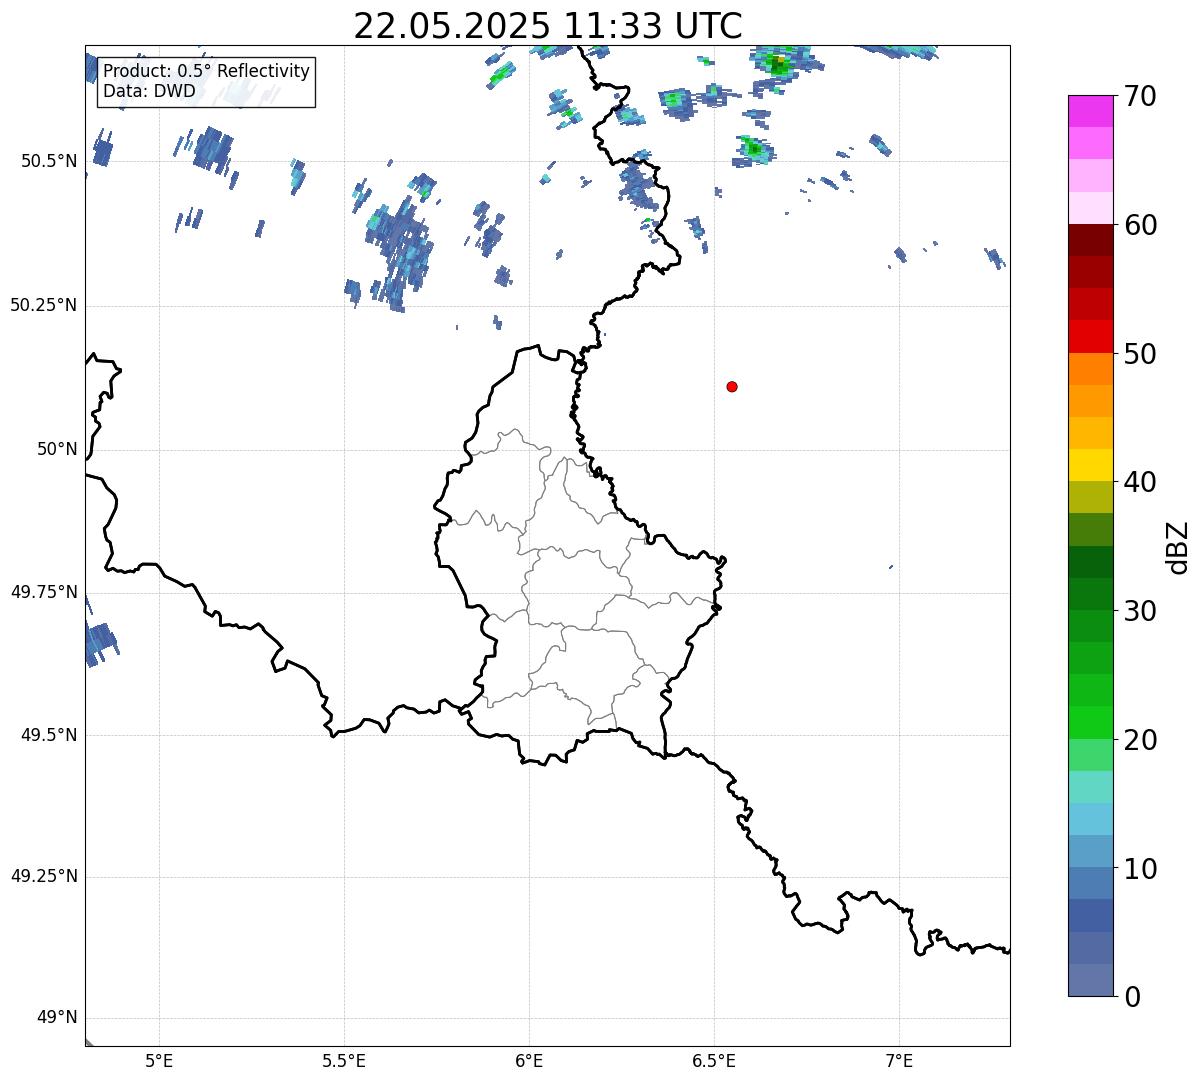The width and height of the screenshot is (1202, 1081).
Task: Click the 50.25°N latitude label
Action: (43, 305)
